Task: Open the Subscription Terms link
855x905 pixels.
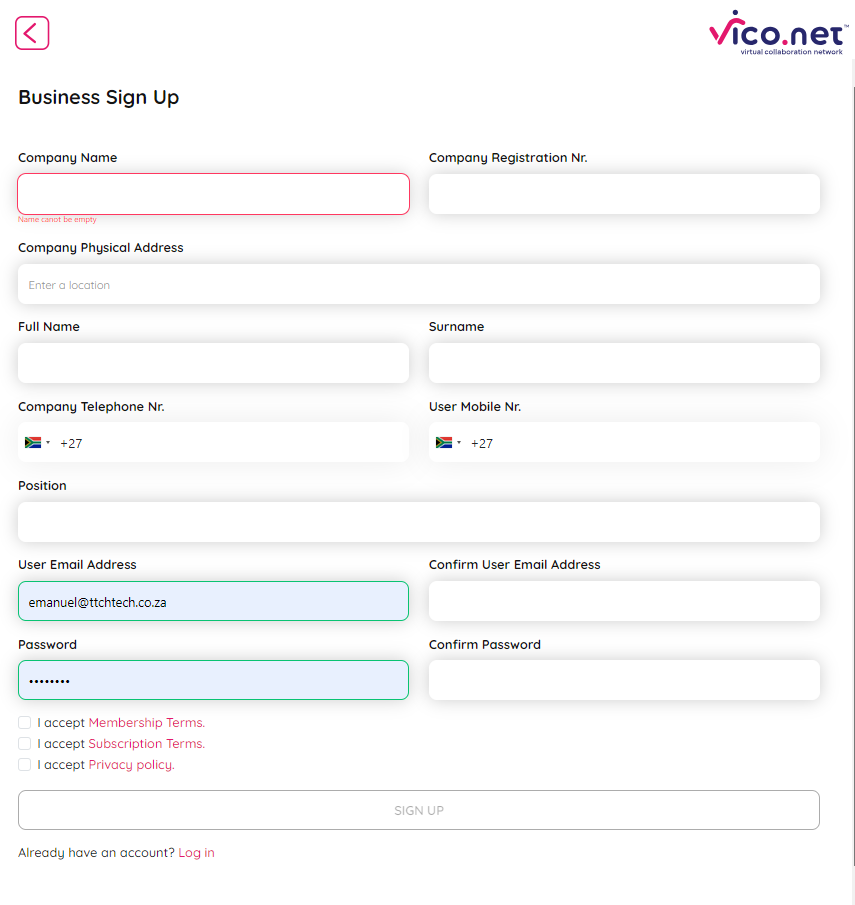Action: pos(146,743)
